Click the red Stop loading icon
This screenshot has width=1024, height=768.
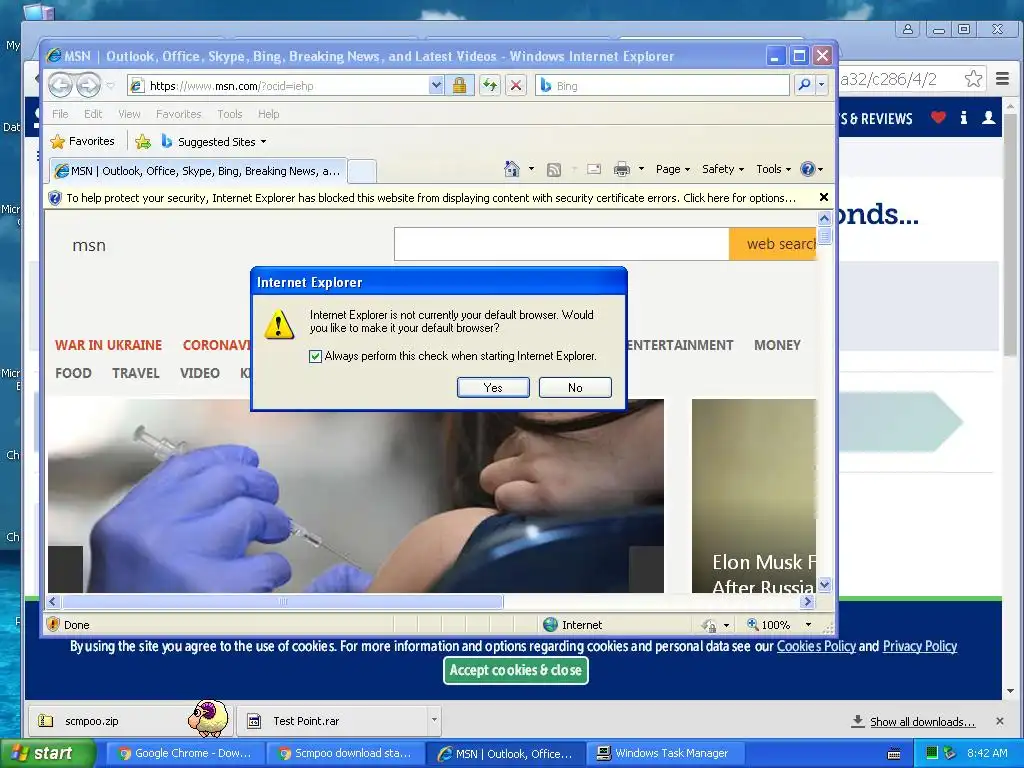click(516, 86)
